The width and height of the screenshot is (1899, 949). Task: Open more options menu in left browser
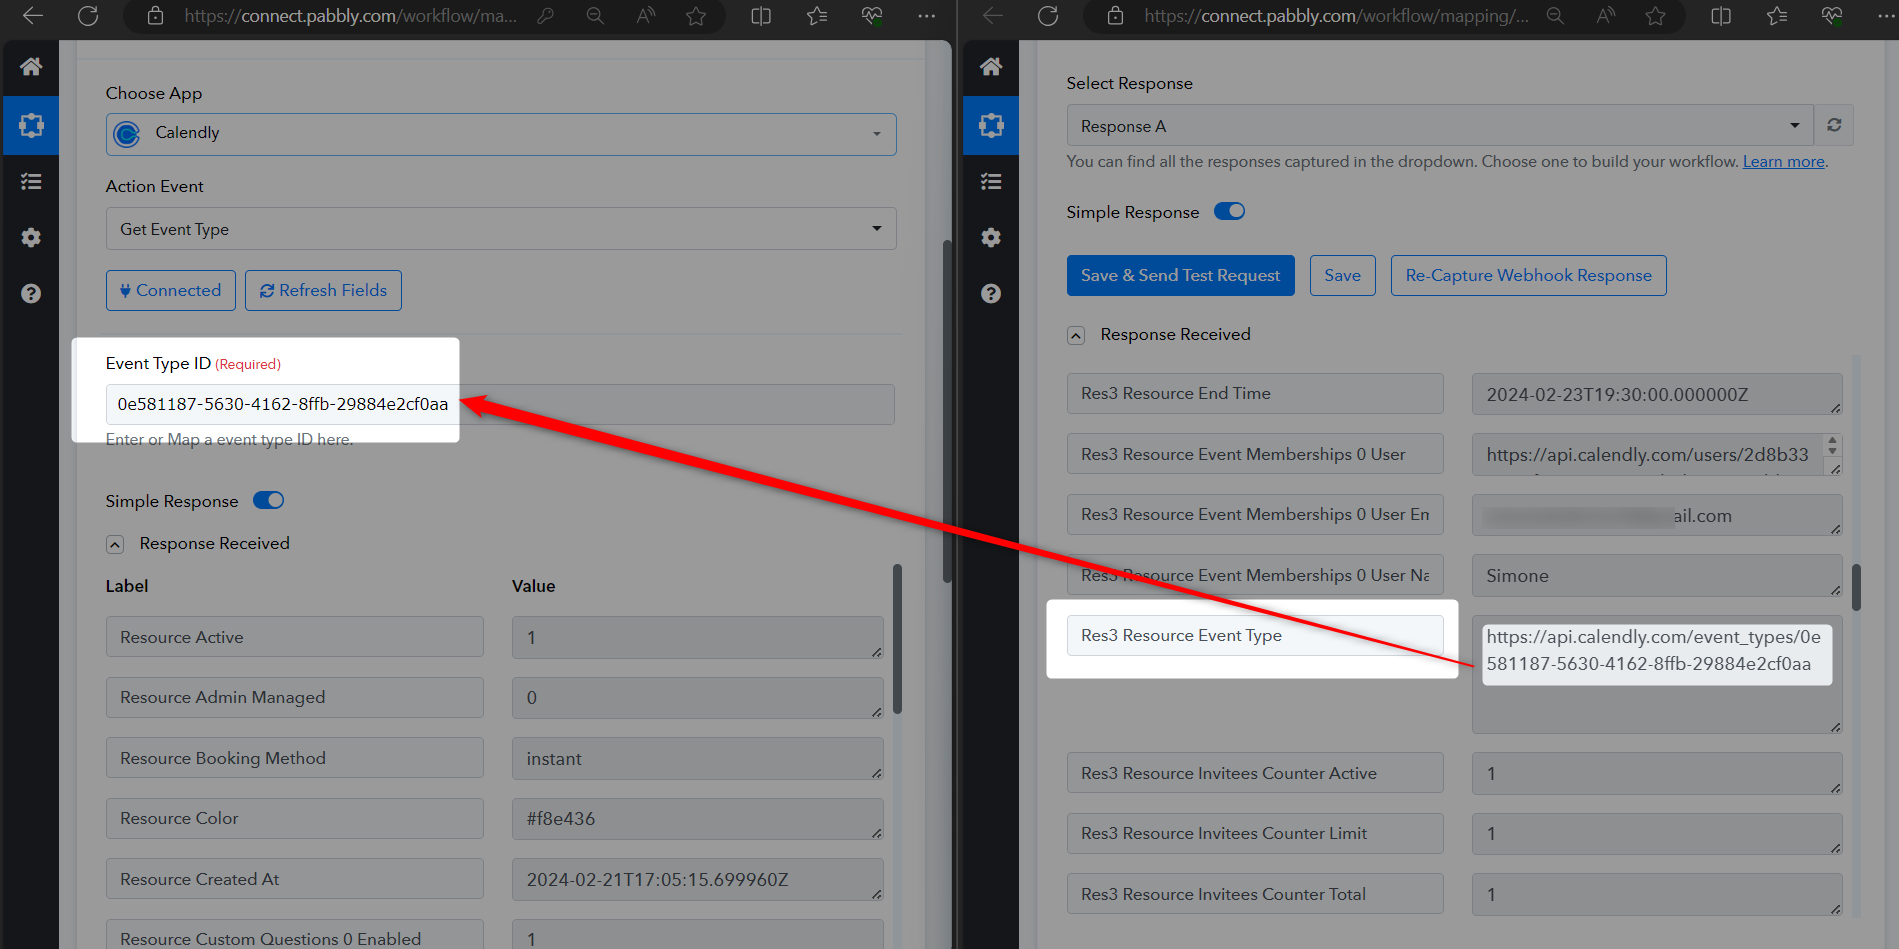click(x=927, y=16)
